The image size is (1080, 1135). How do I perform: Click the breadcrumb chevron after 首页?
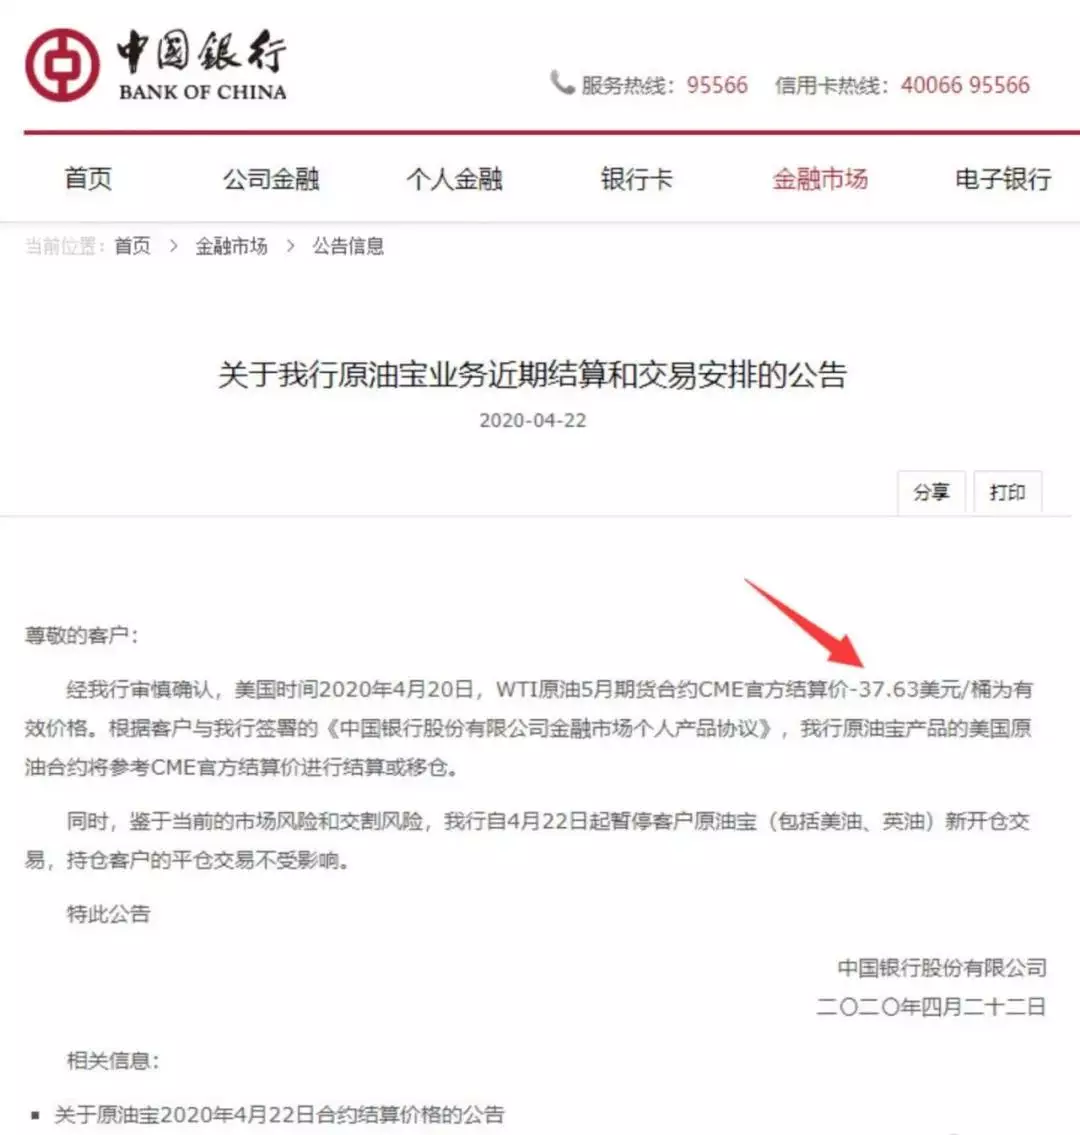pyautogui.click(x=174, y=246)
